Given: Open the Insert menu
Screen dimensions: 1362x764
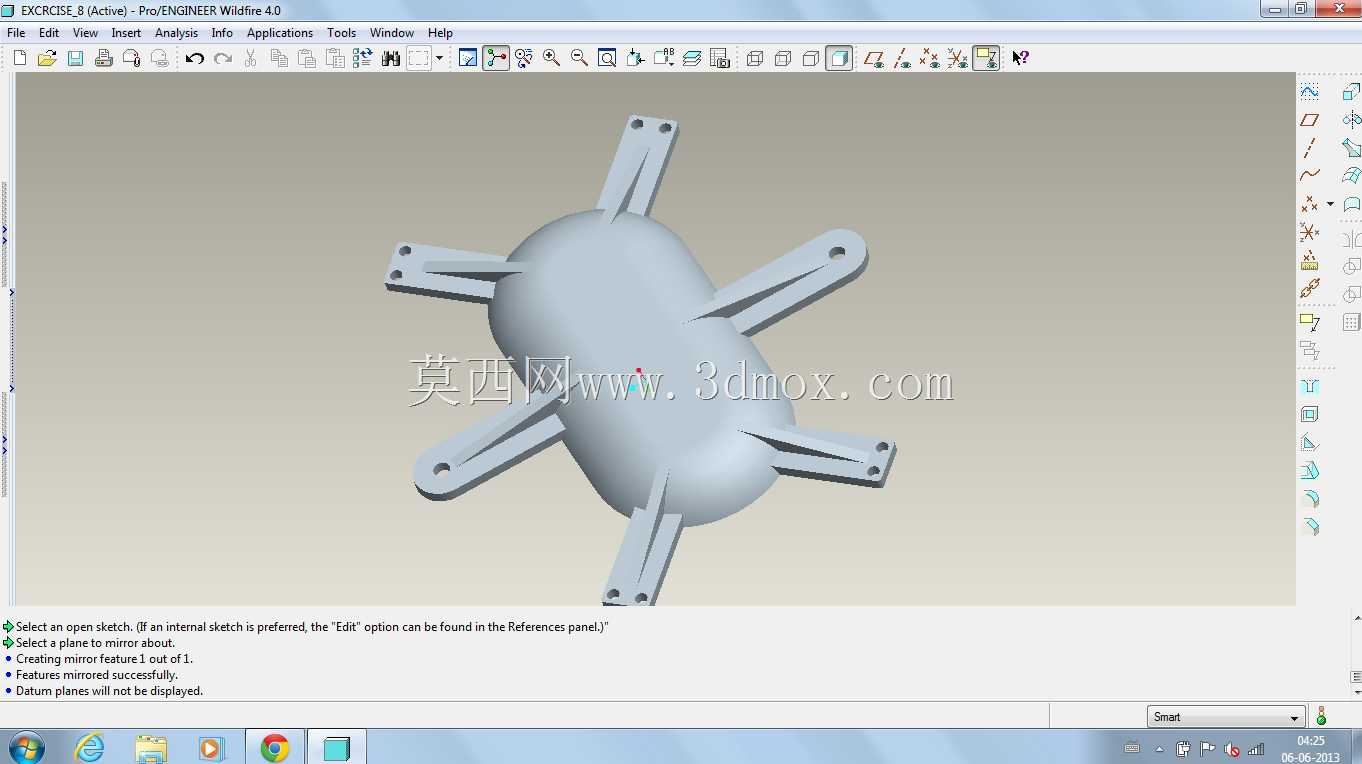Looking at the screenshot, I should 126,33.
